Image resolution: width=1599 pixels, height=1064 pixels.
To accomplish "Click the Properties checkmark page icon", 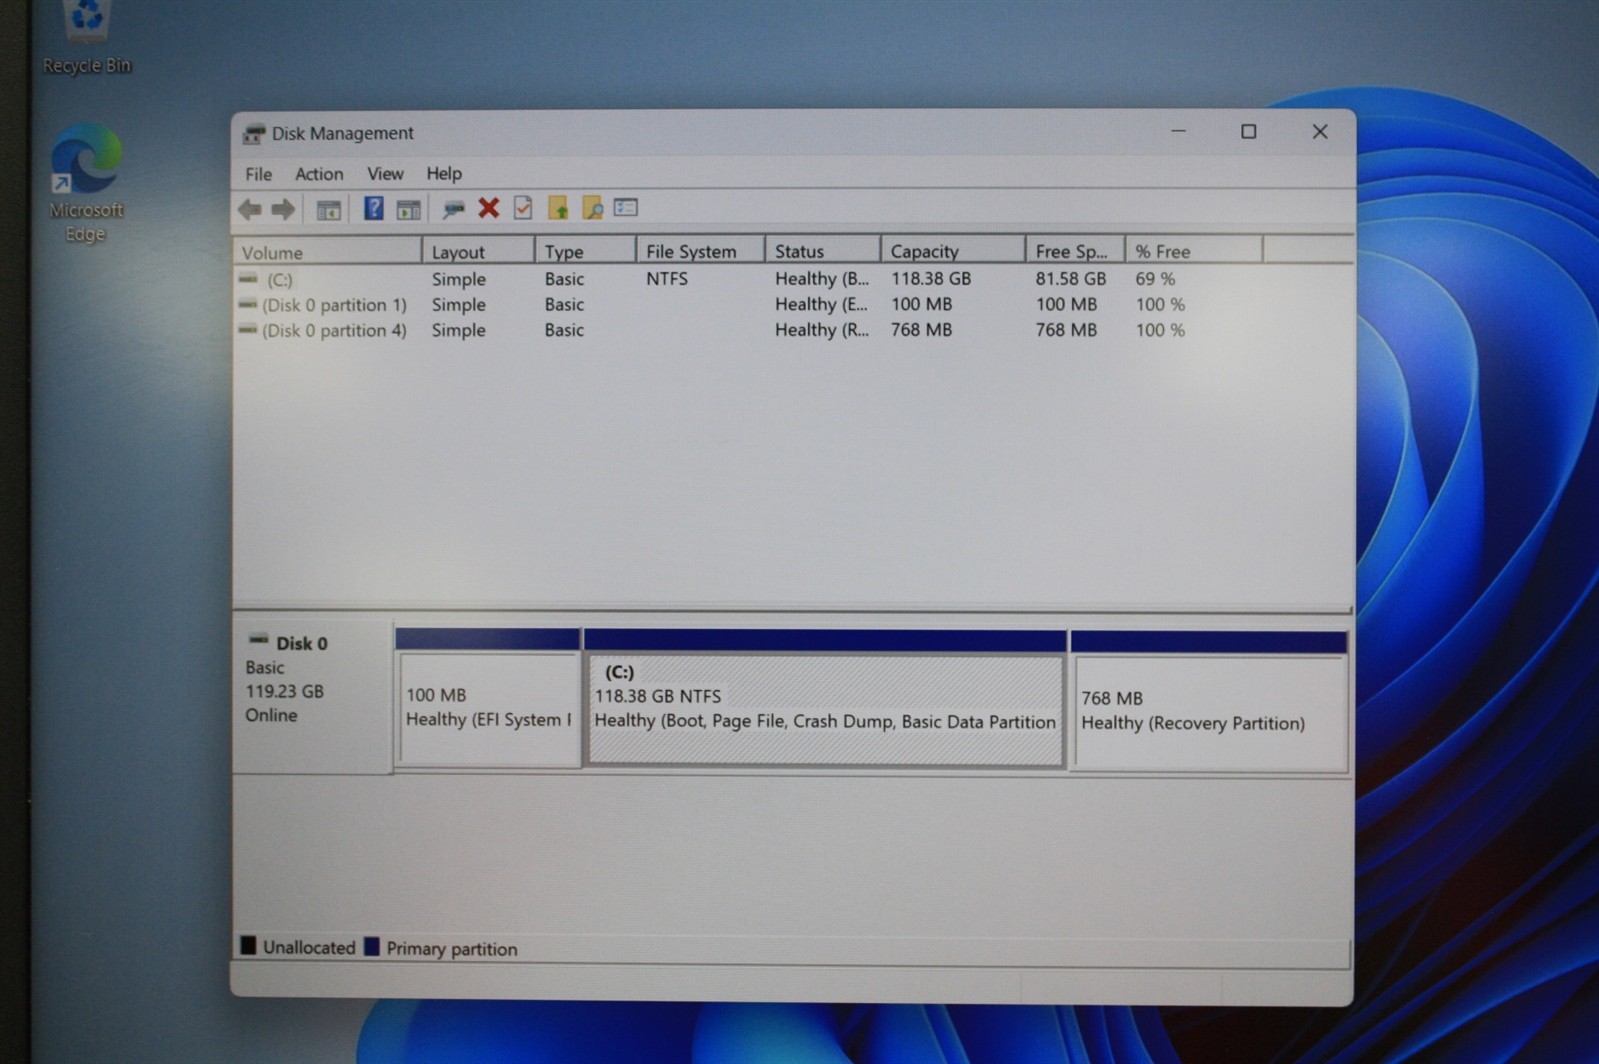I will click(x=523, y=208).
